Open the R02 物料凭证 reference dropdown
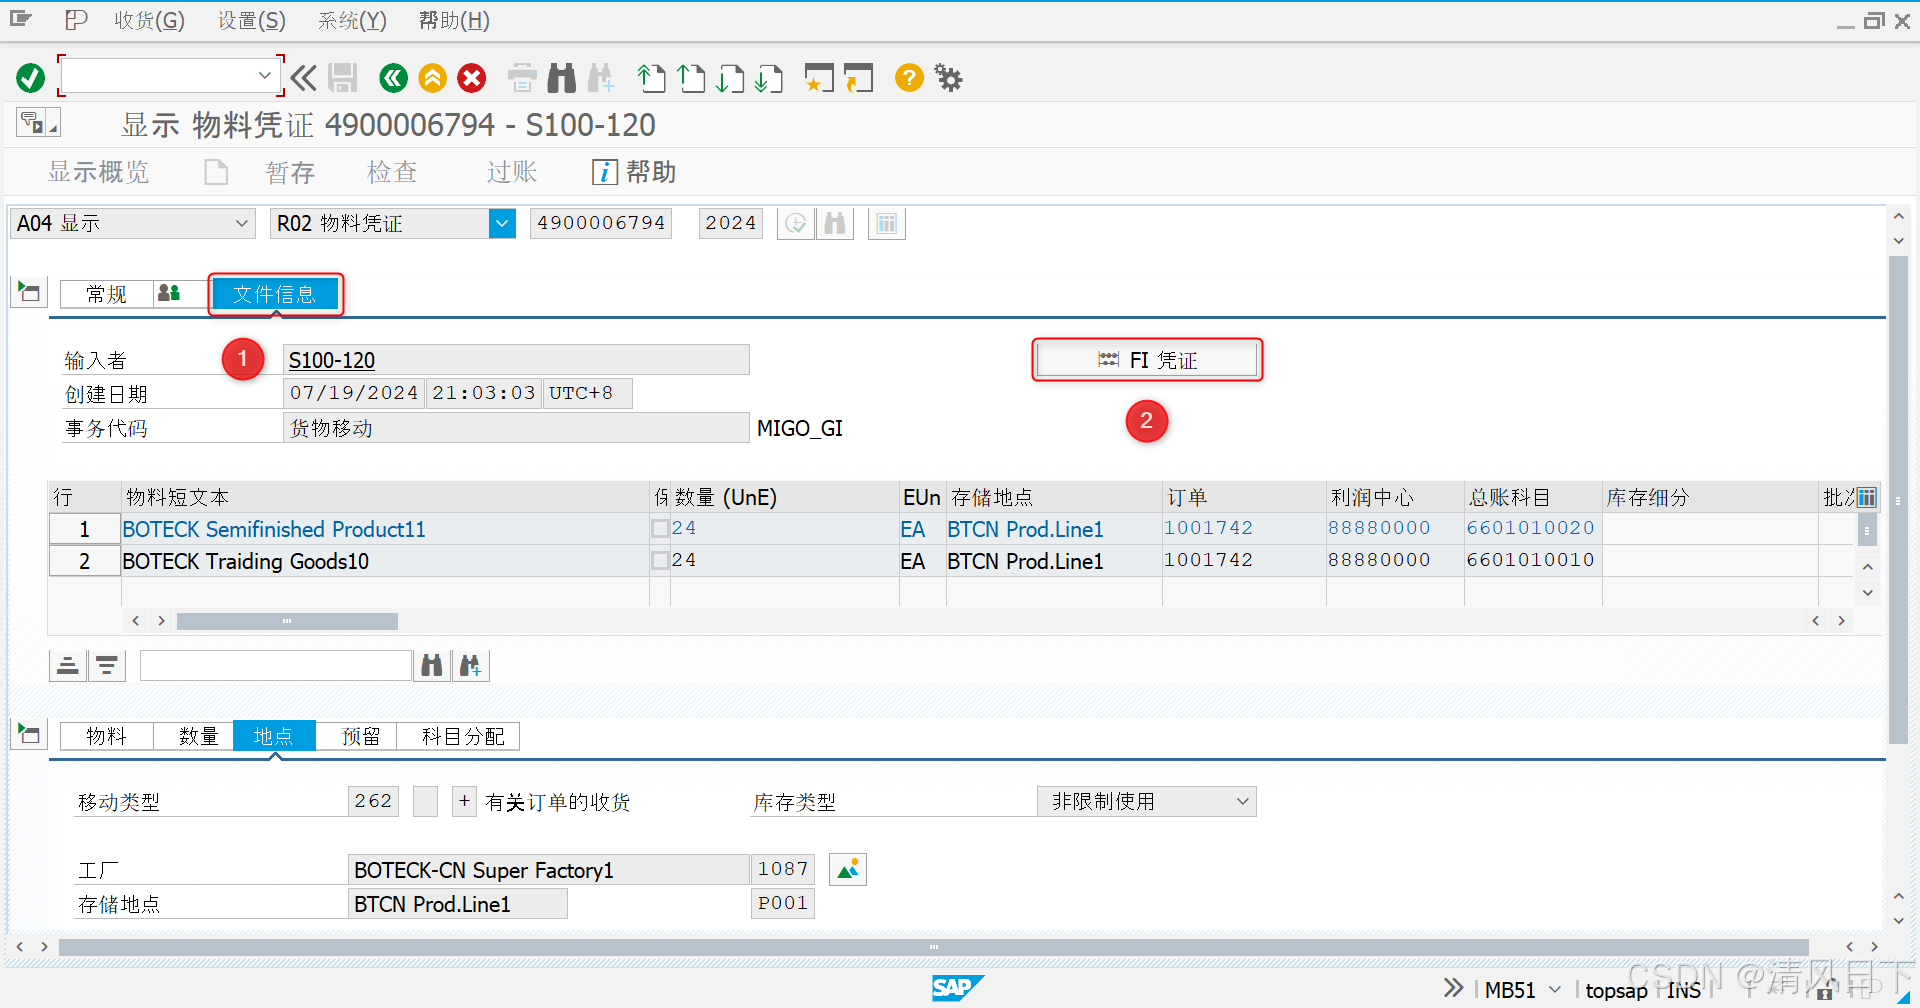 pos(502,223)
